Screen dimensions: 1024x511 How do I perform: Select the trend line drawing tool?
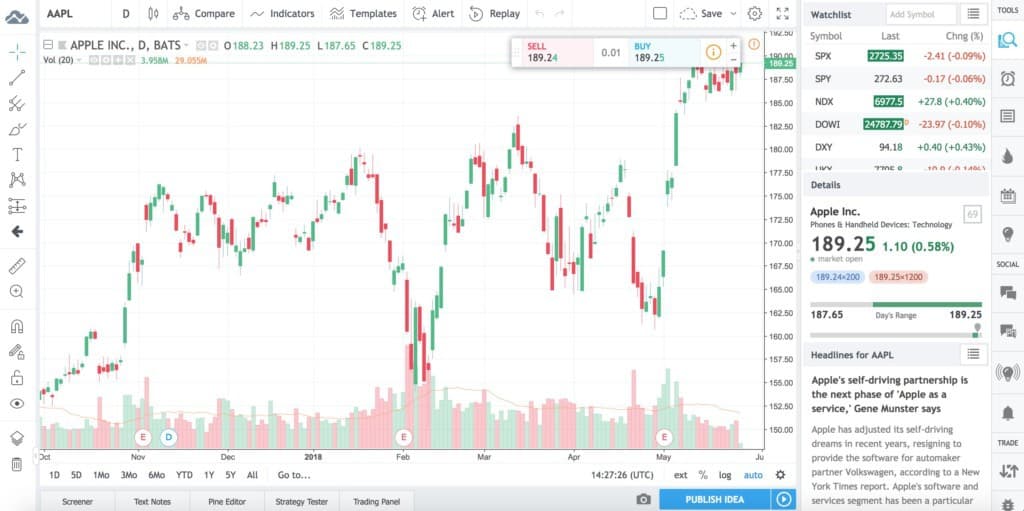click(x=17, y=77)
